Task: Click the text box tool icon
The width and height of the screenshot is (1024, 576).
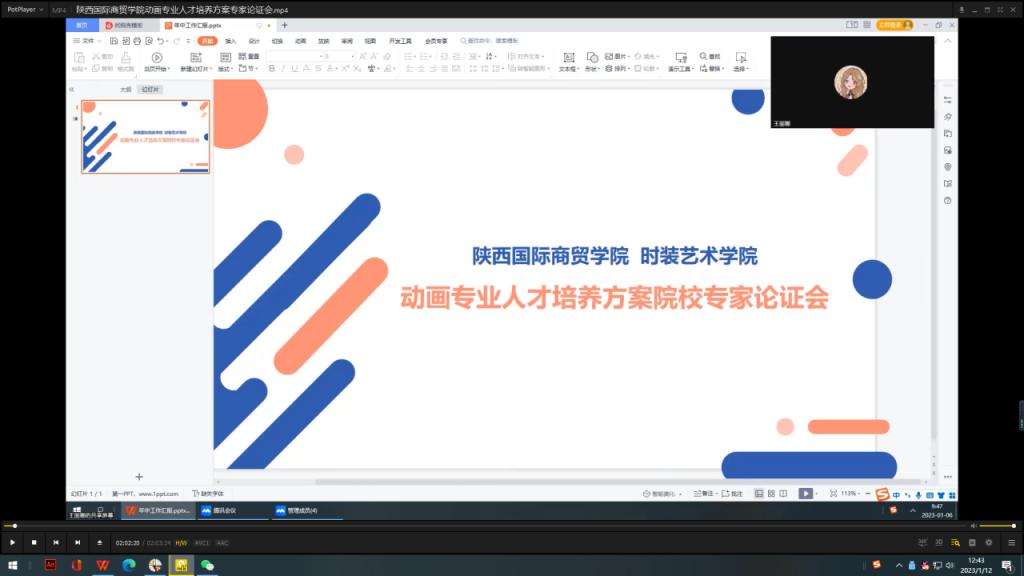Action: point(567,58)
